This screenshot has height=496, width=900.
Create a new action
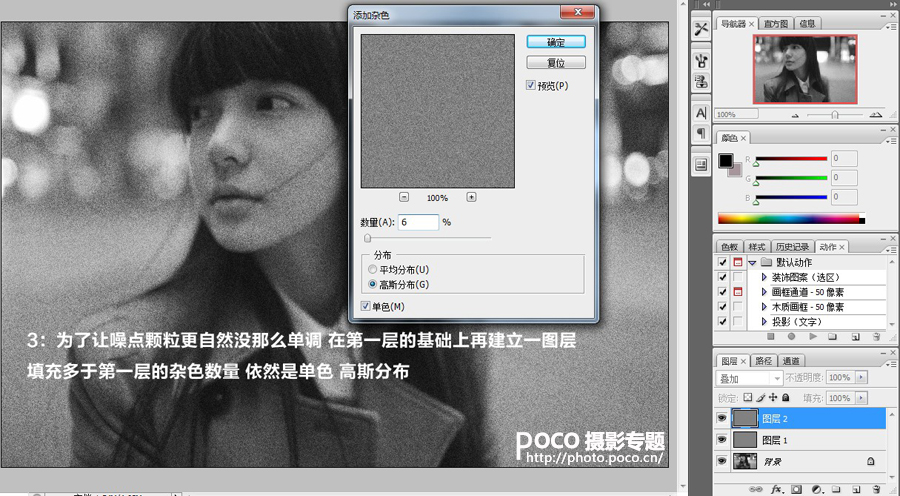click(x=855, y=336)
